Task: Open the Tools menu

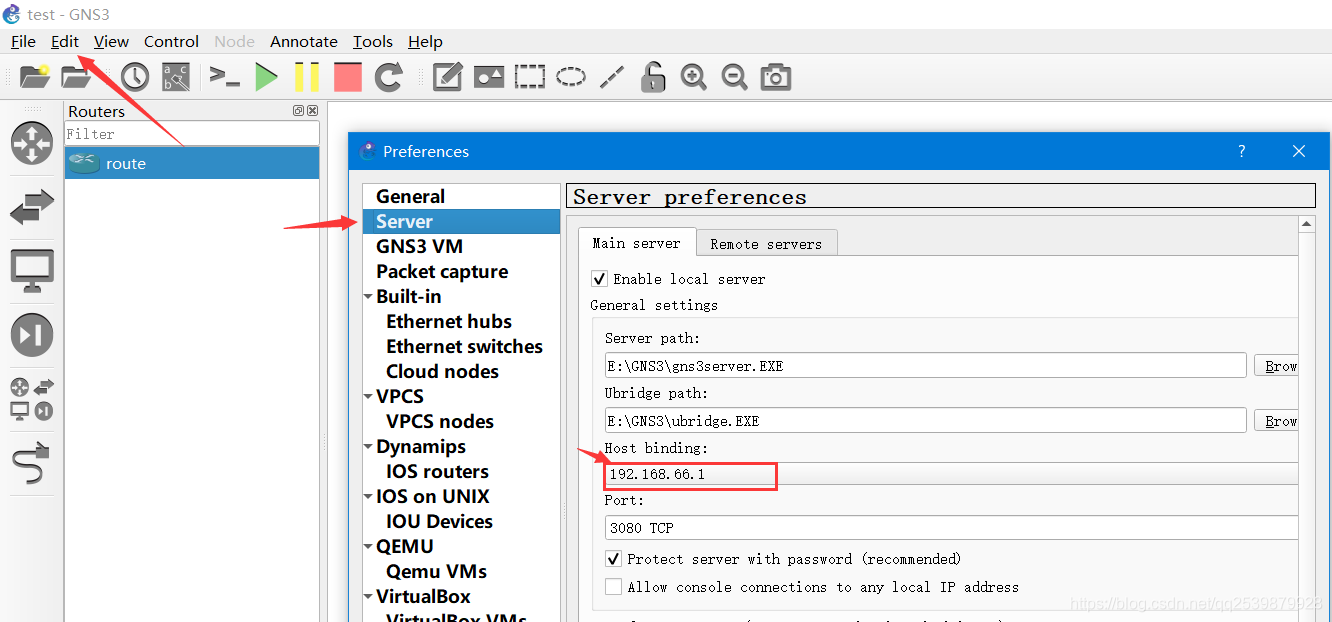Action: [x=373, y=41]
